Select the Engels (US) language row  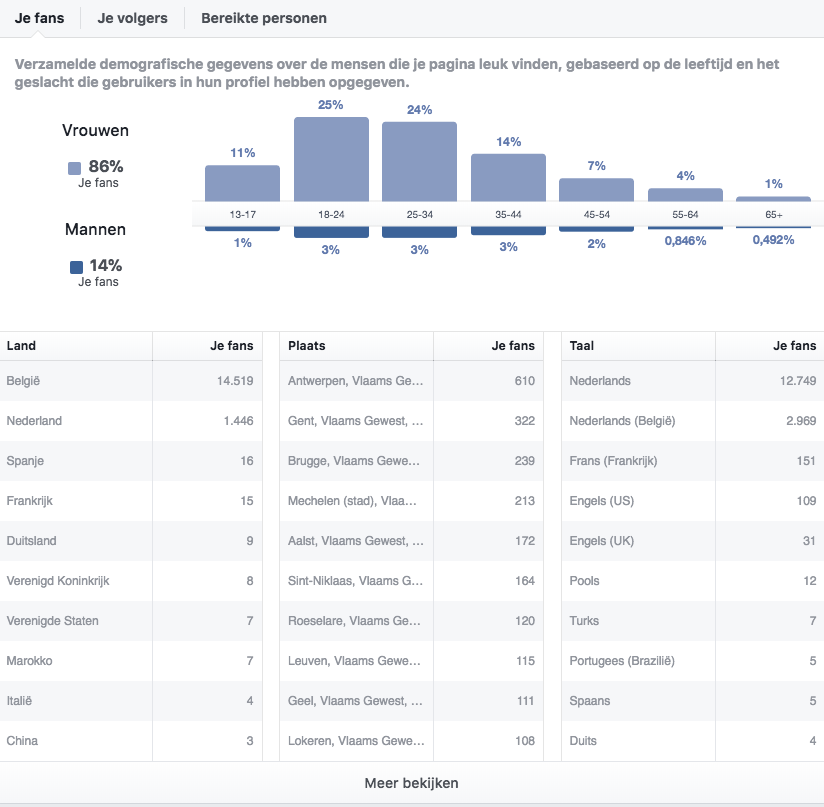tap(693, 501)
